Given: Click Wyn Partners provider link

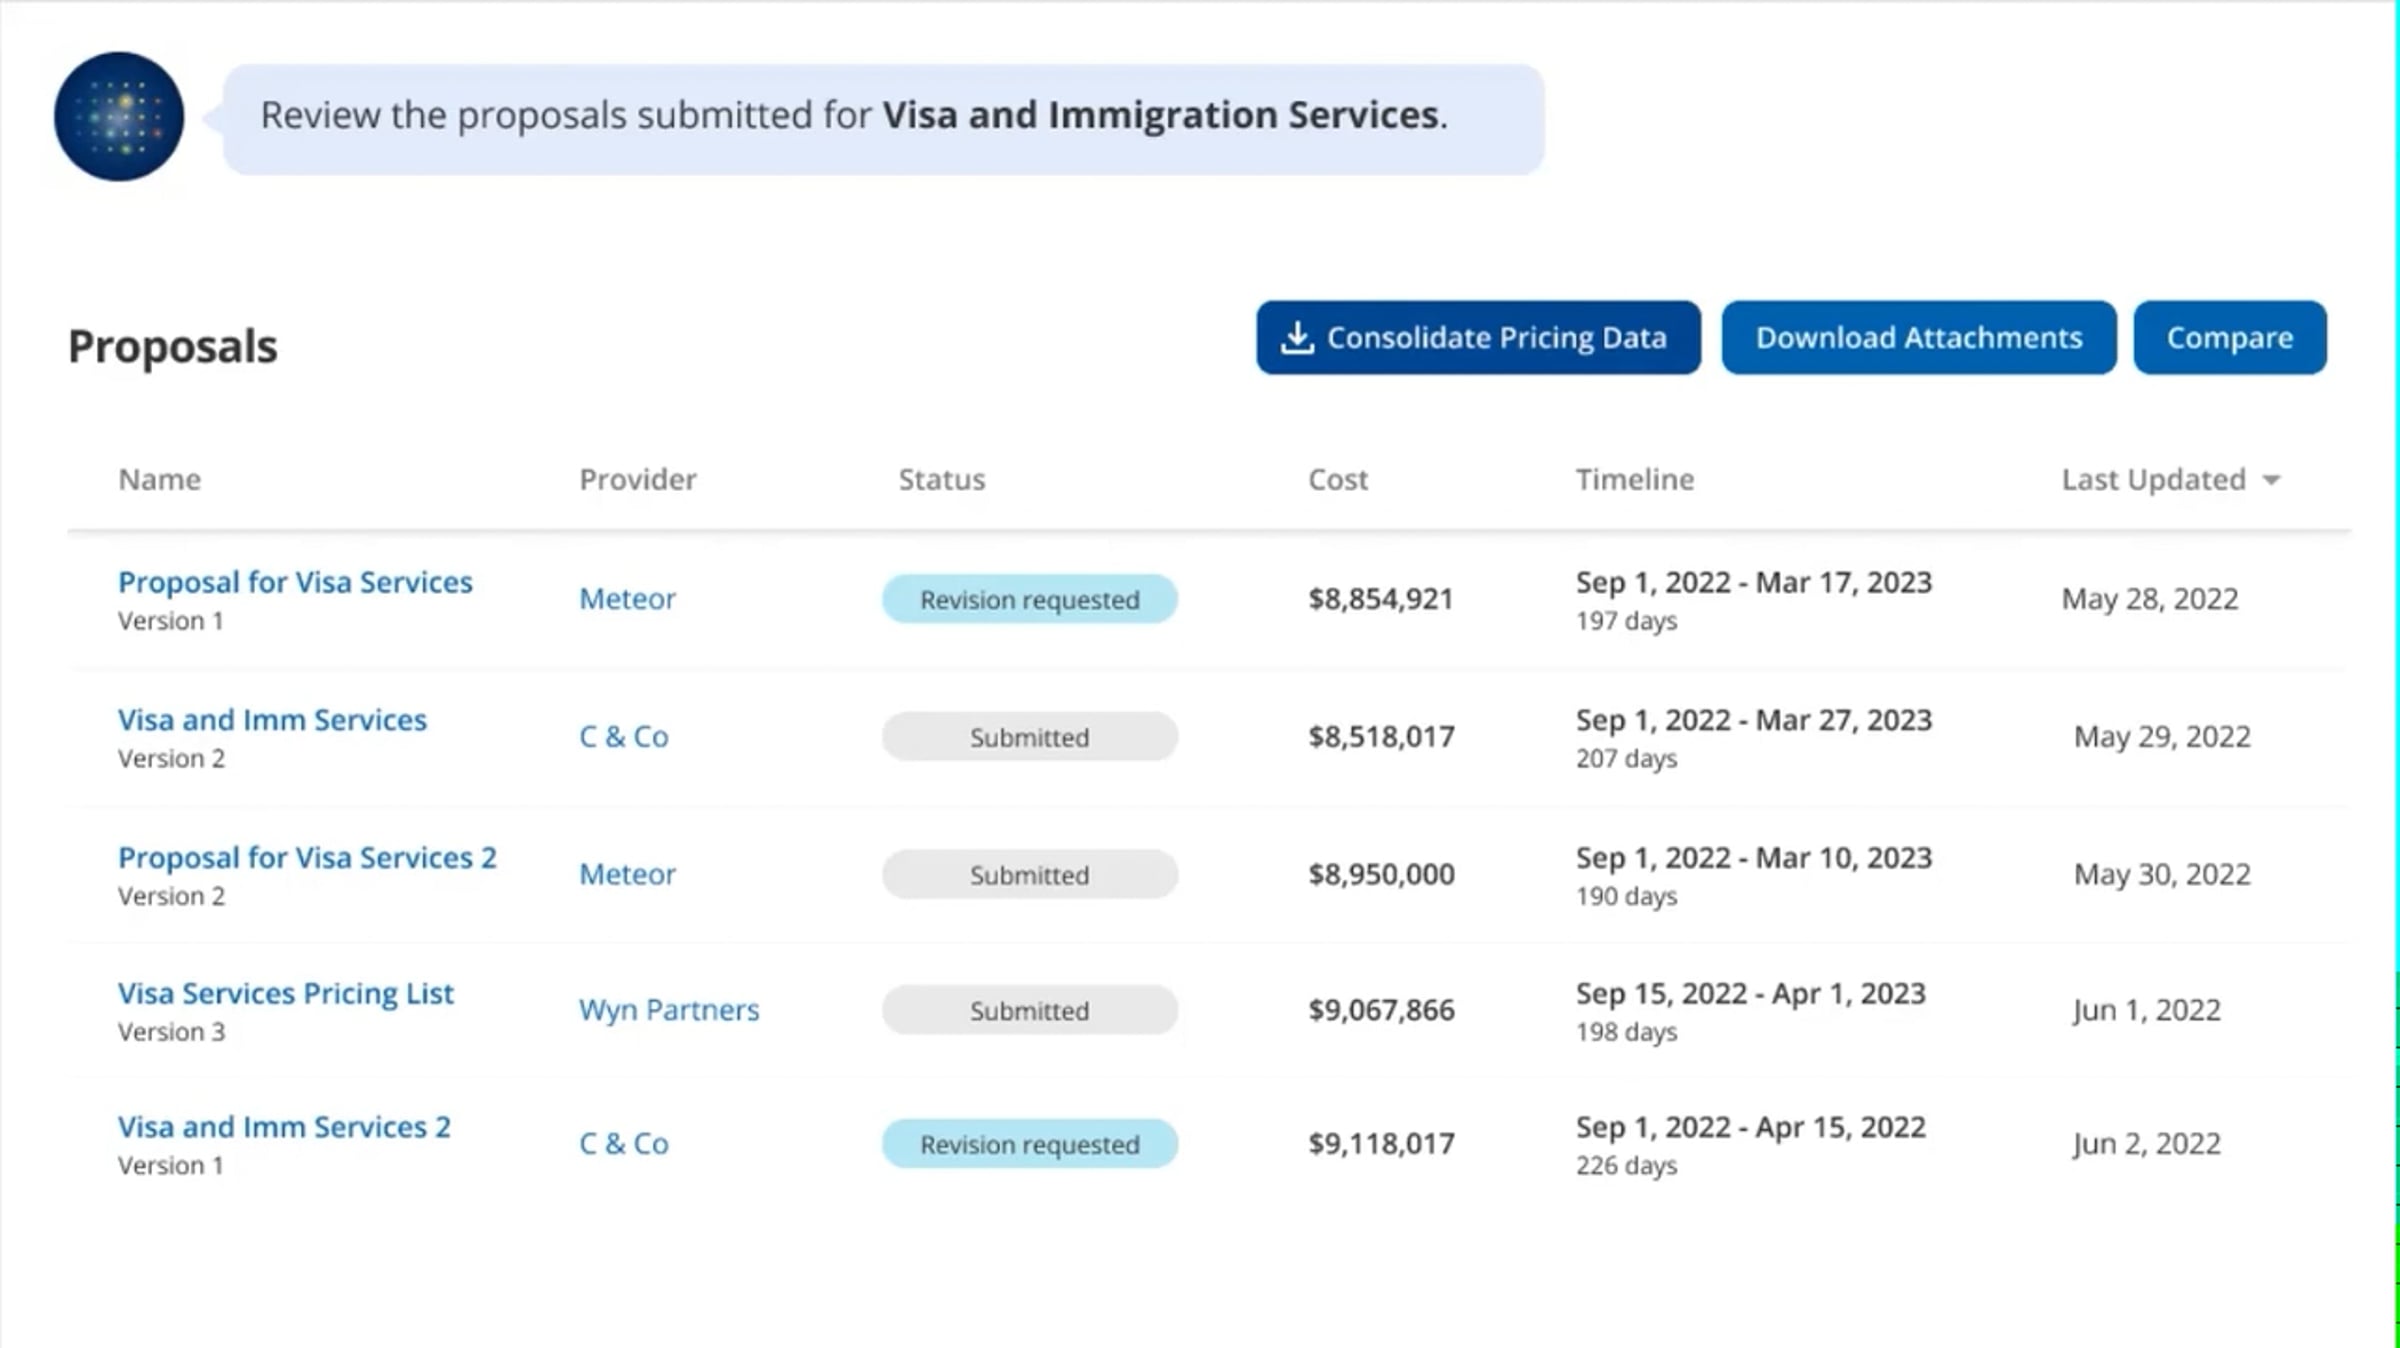Looking at the screenshot, I should (x=669, y=1010).
